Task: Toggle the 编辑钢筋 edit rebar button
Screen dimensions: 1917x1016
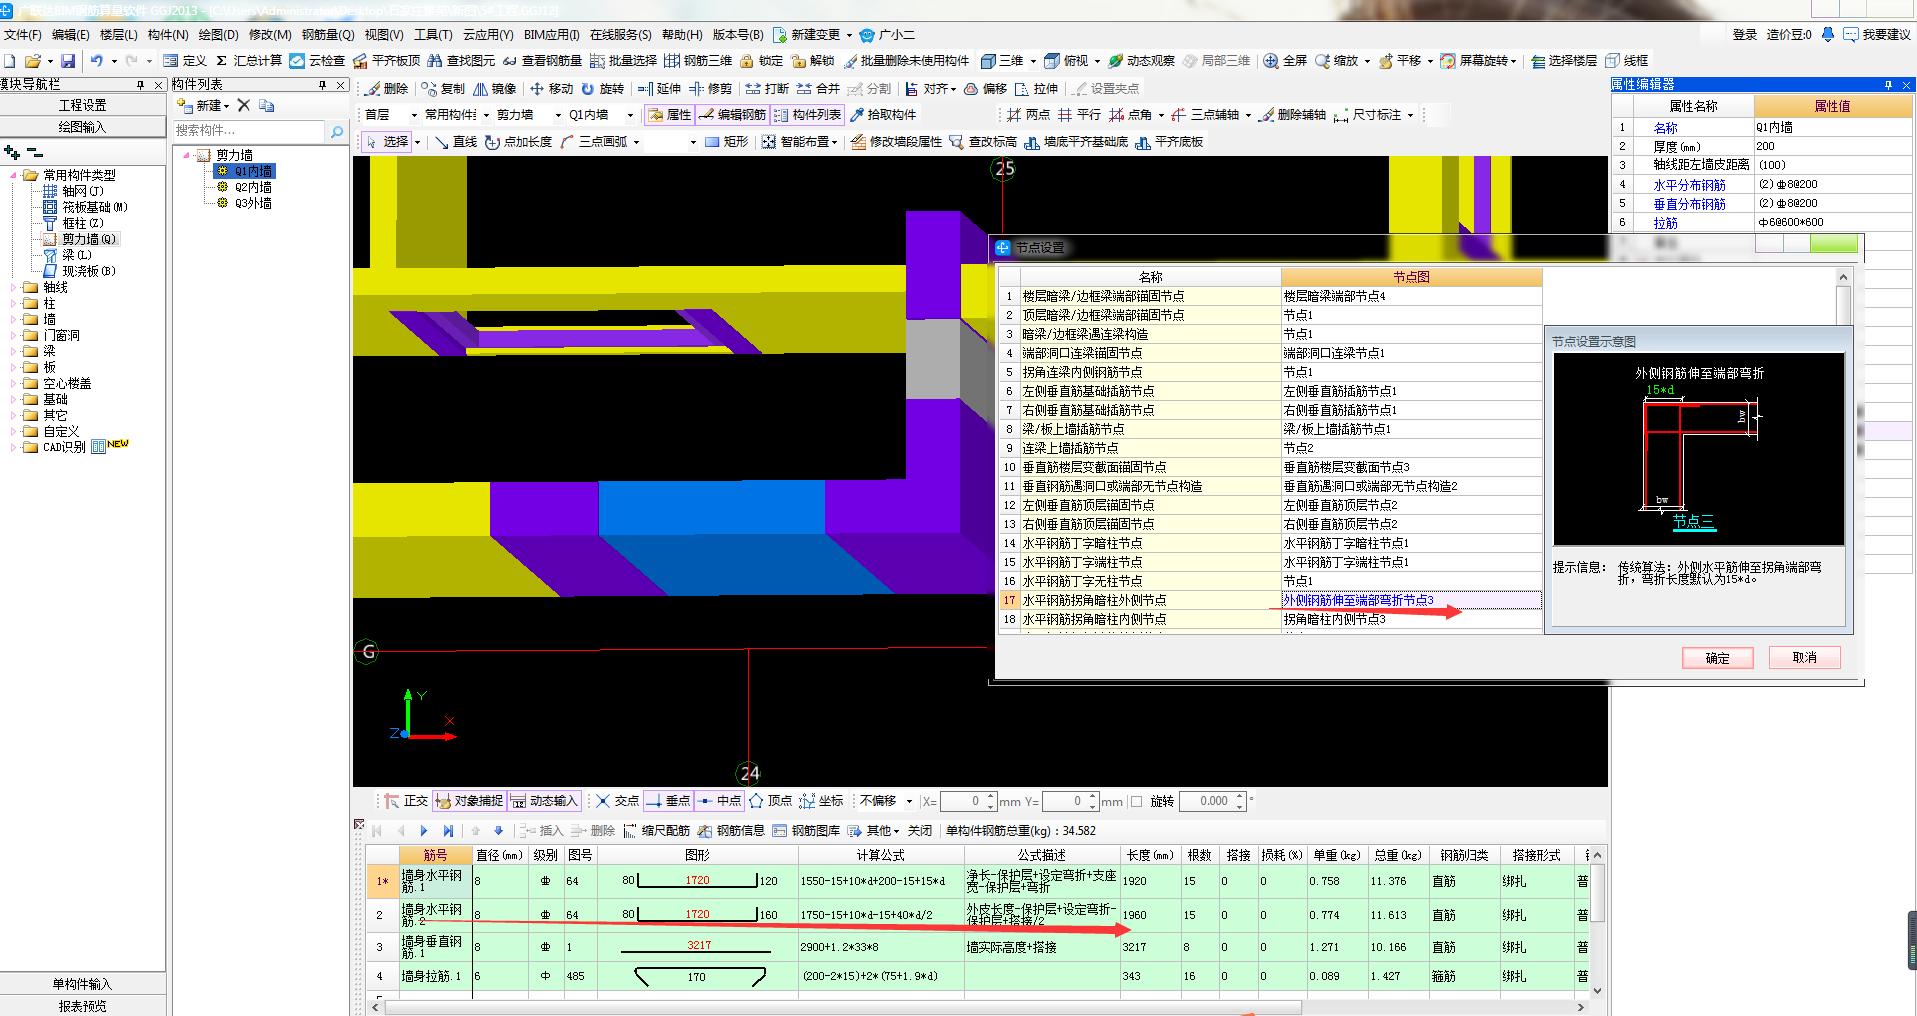Action: (x=733, y=115)
